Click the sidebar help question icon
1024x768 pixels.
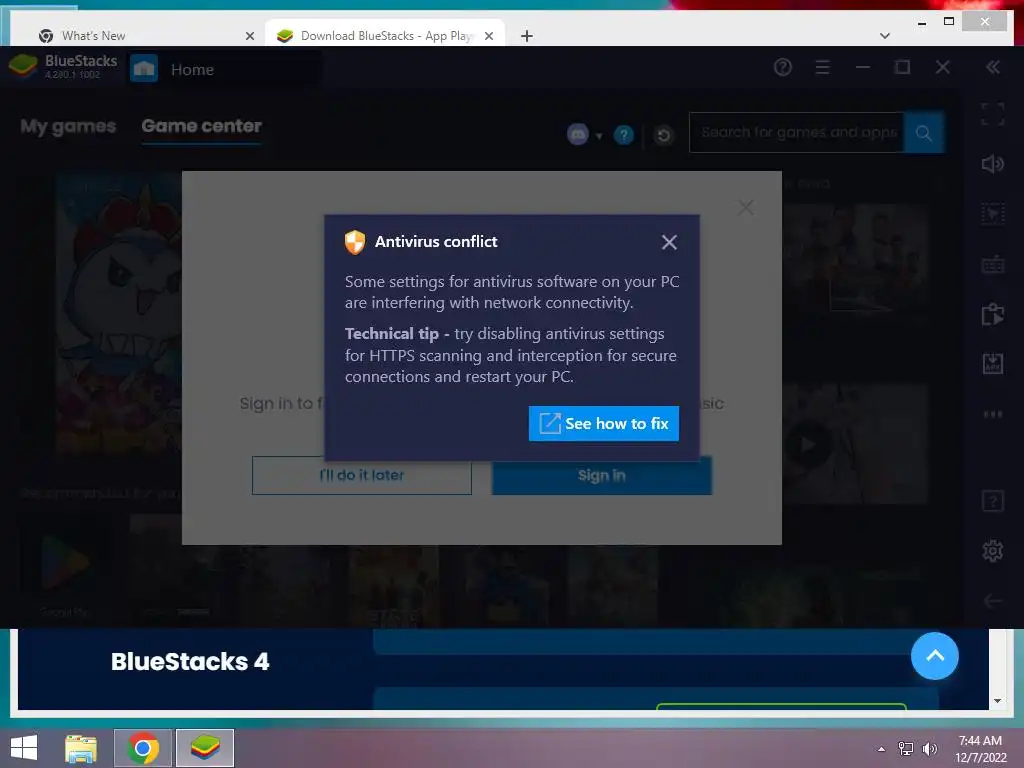(x=993, y=502)
